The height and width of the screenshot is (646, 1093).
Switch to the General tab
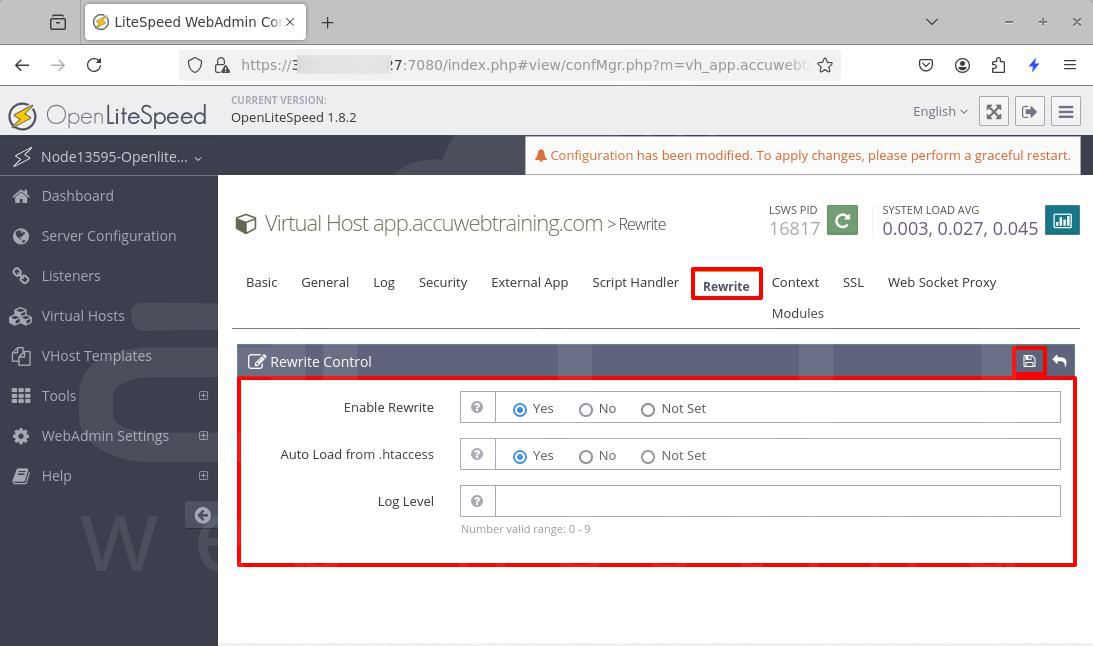click(x=325, y=282)
